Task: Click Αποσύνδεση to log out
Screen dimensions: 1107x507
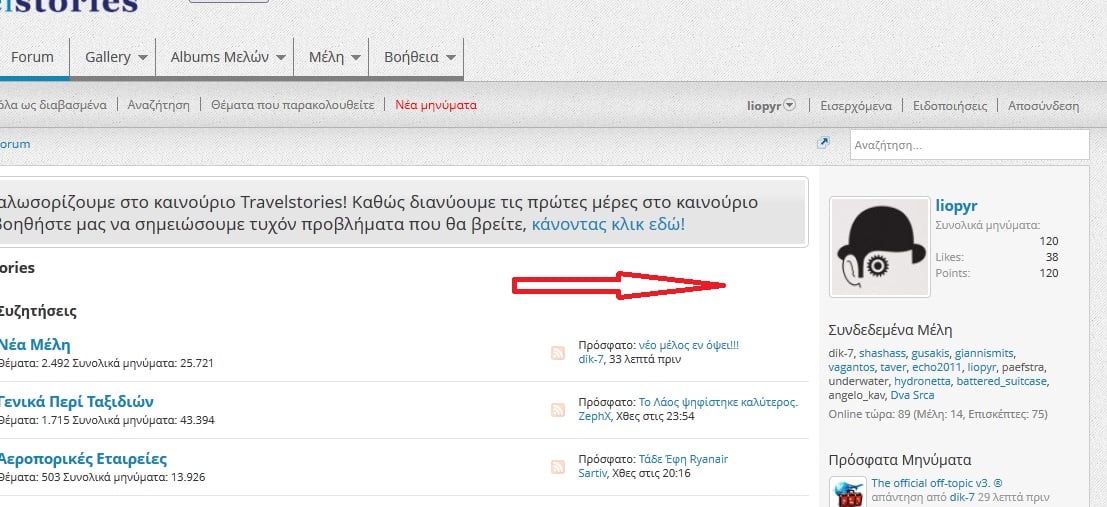Action: click(x=1043, y=105)
